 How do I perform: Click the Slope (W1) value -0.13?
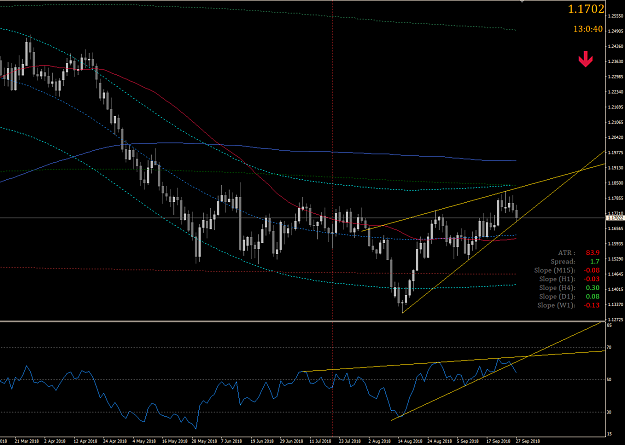pos(591,305)
